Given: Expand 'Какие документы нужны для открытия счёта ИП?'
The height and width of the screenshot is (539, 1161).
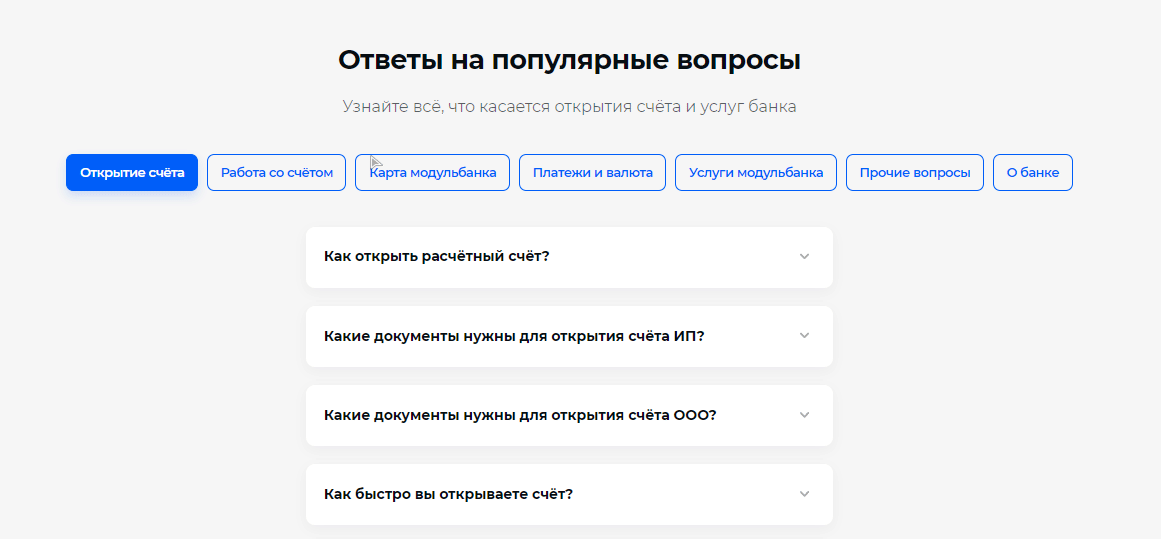Looking at the screenshot, I should pyautogui.click(x=514, y=336).
